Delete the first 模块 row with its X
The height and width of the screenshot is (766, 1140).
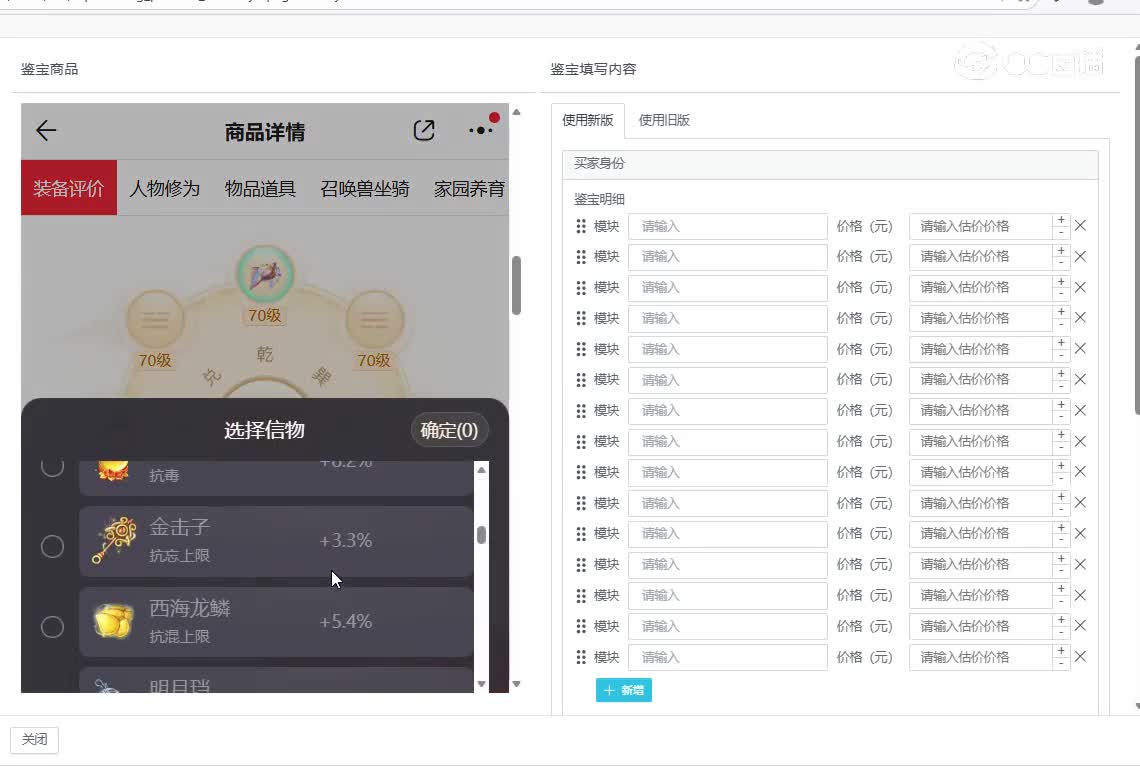(x=1080, y=226)
